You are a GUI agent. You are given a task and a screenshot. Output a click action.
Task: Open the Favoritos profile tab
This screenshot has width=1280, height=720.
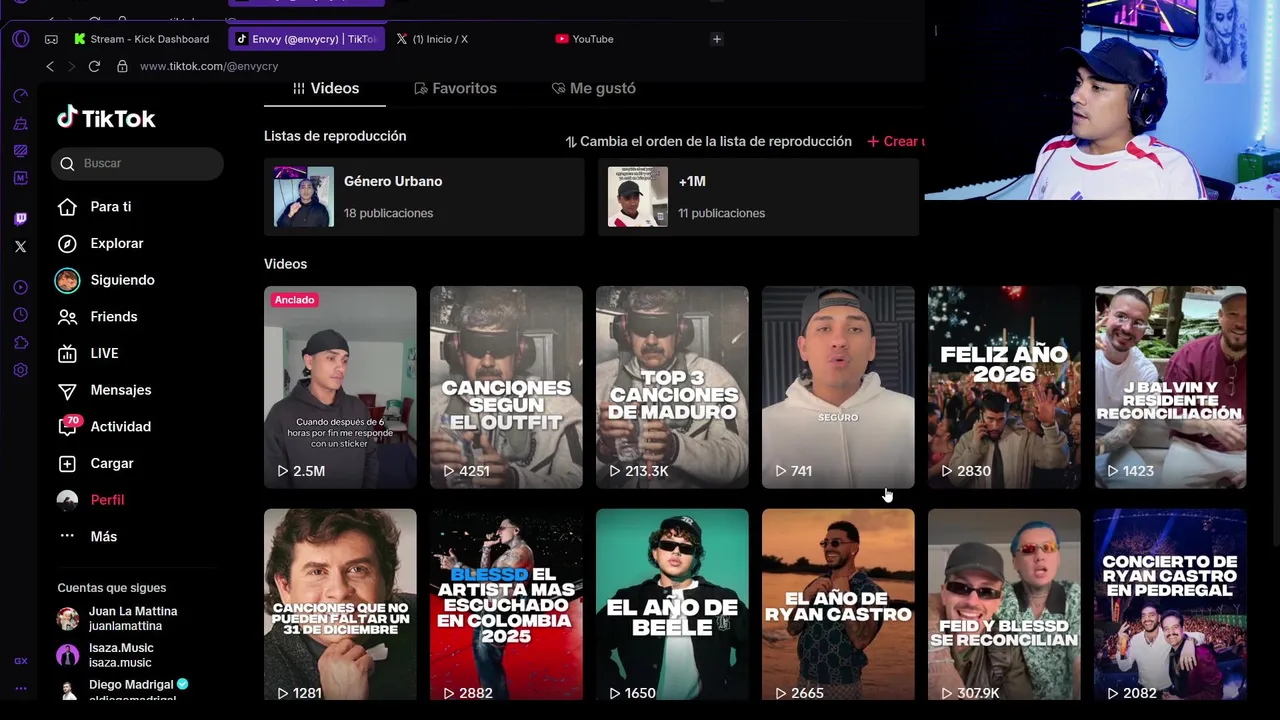click(455, 89)
